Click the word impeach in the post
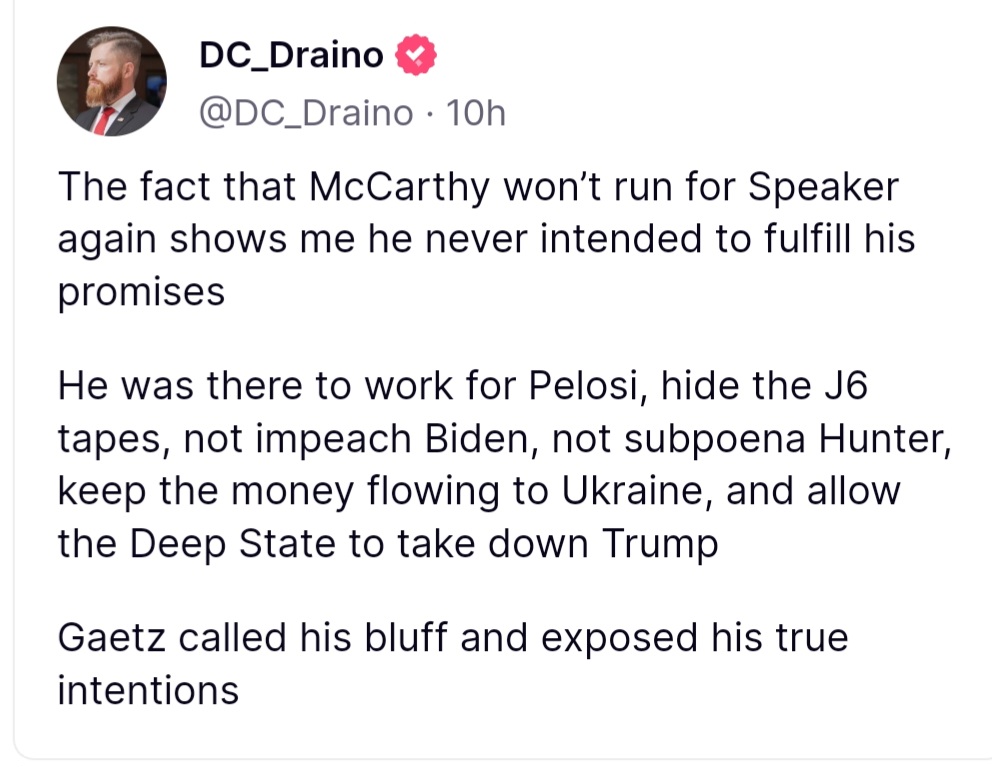 333,440
